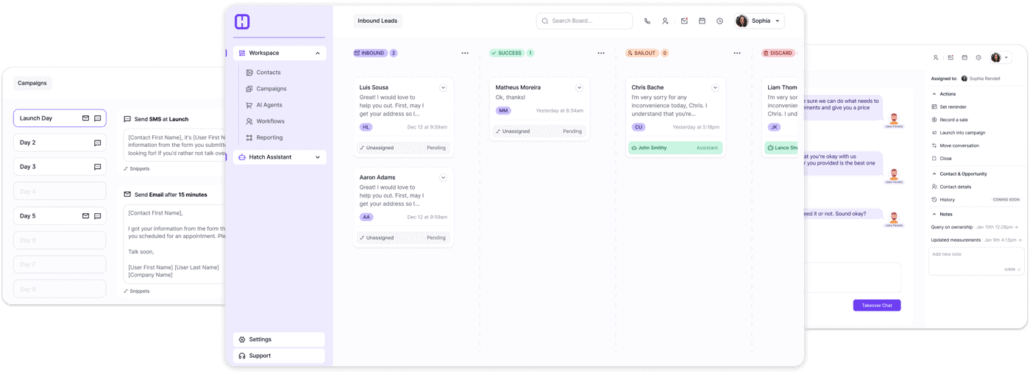Click Record a sale action

click(x=949, y=120)
